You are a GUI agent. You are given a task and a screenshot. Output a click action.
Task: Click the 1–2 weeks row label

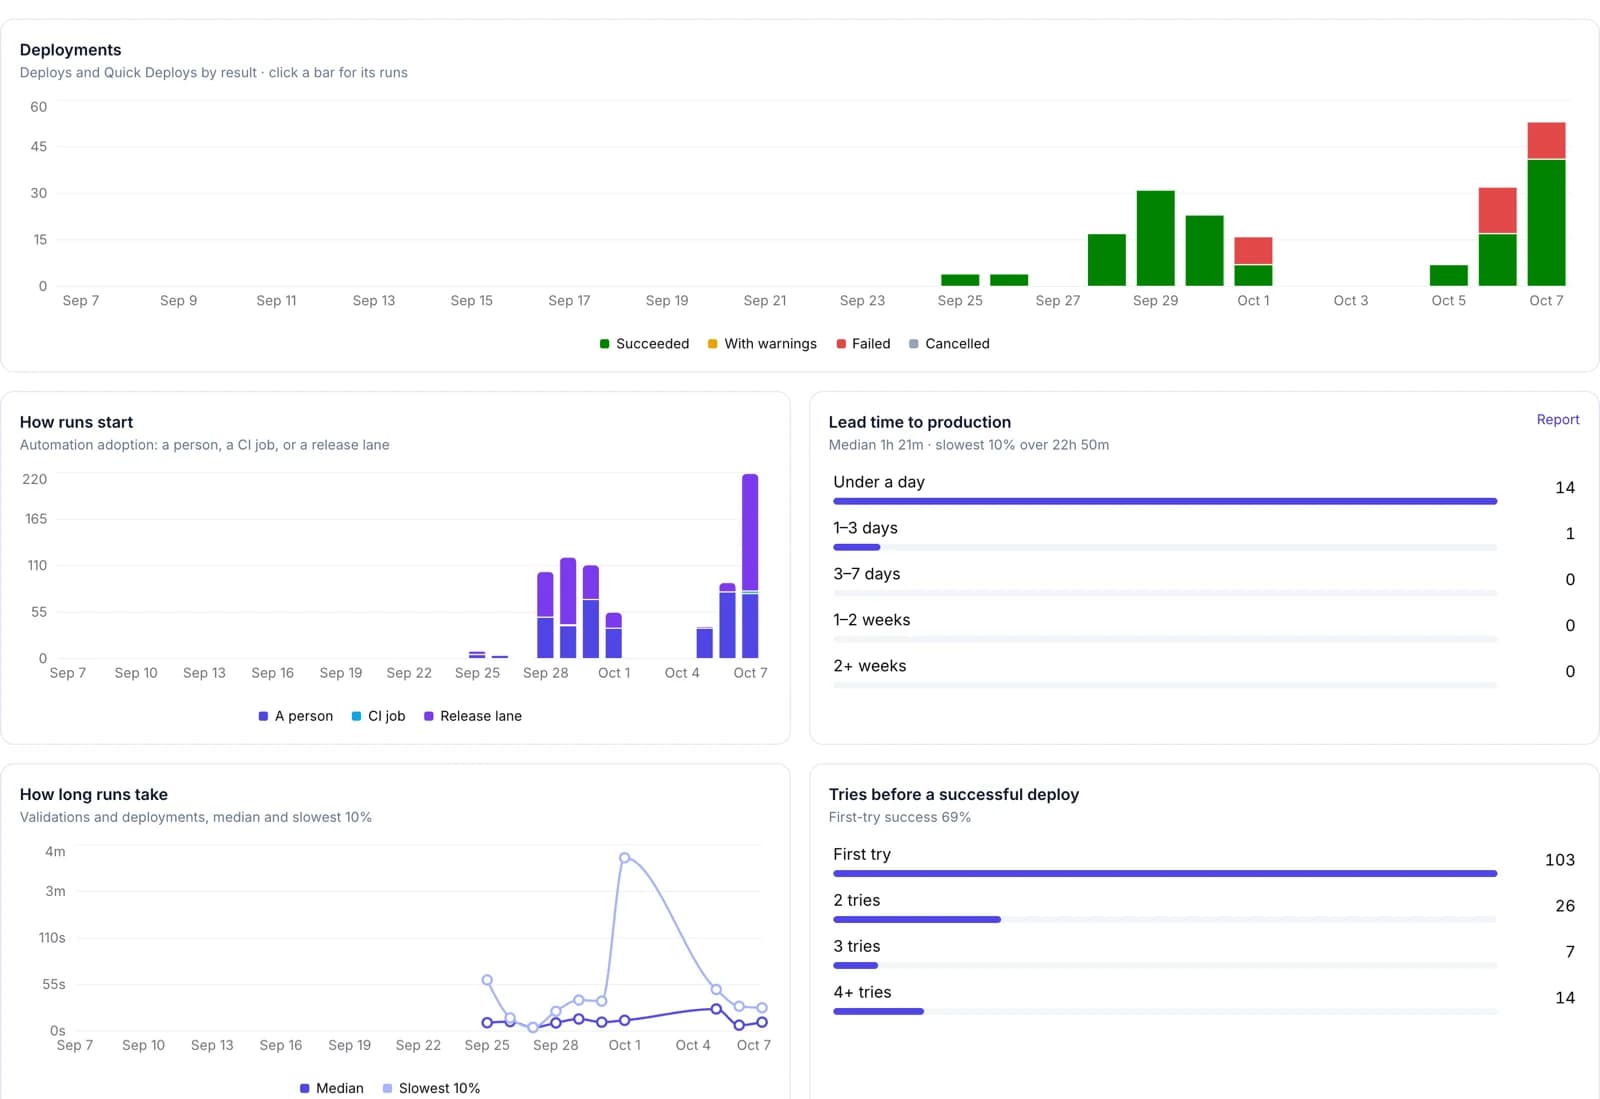point(872,620)
